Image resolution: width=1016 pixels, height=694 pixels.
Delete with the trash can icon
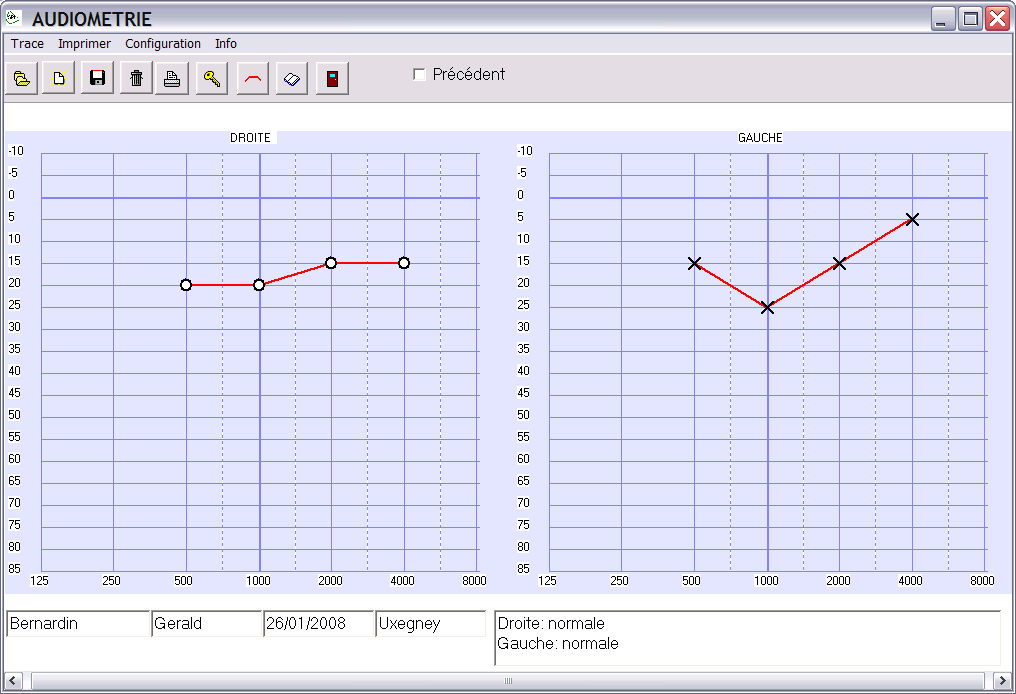click(x=136, y=79)
